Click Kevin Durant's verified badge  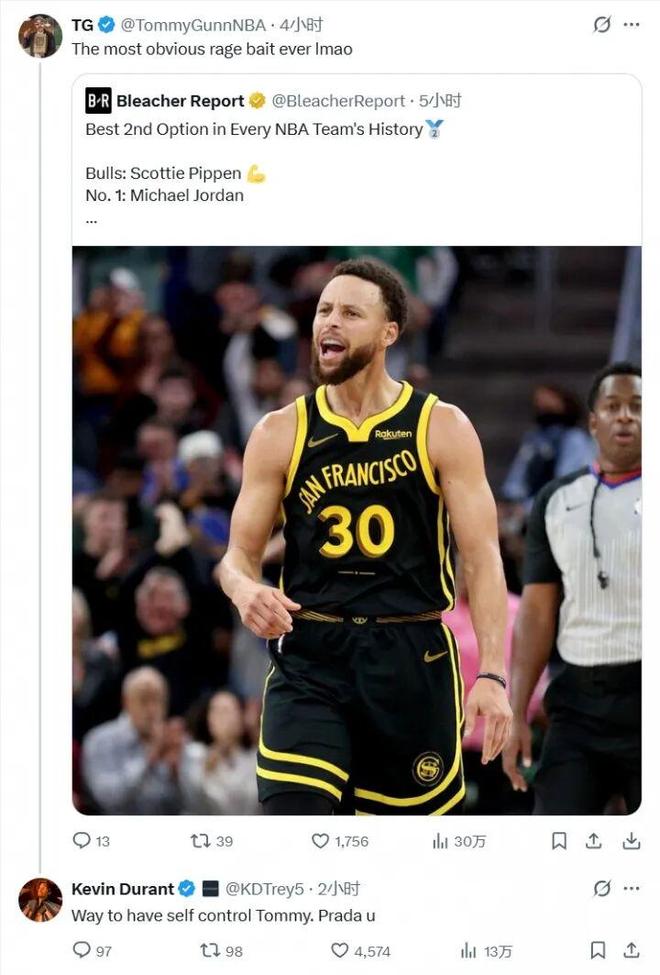(x=185, y=890)
